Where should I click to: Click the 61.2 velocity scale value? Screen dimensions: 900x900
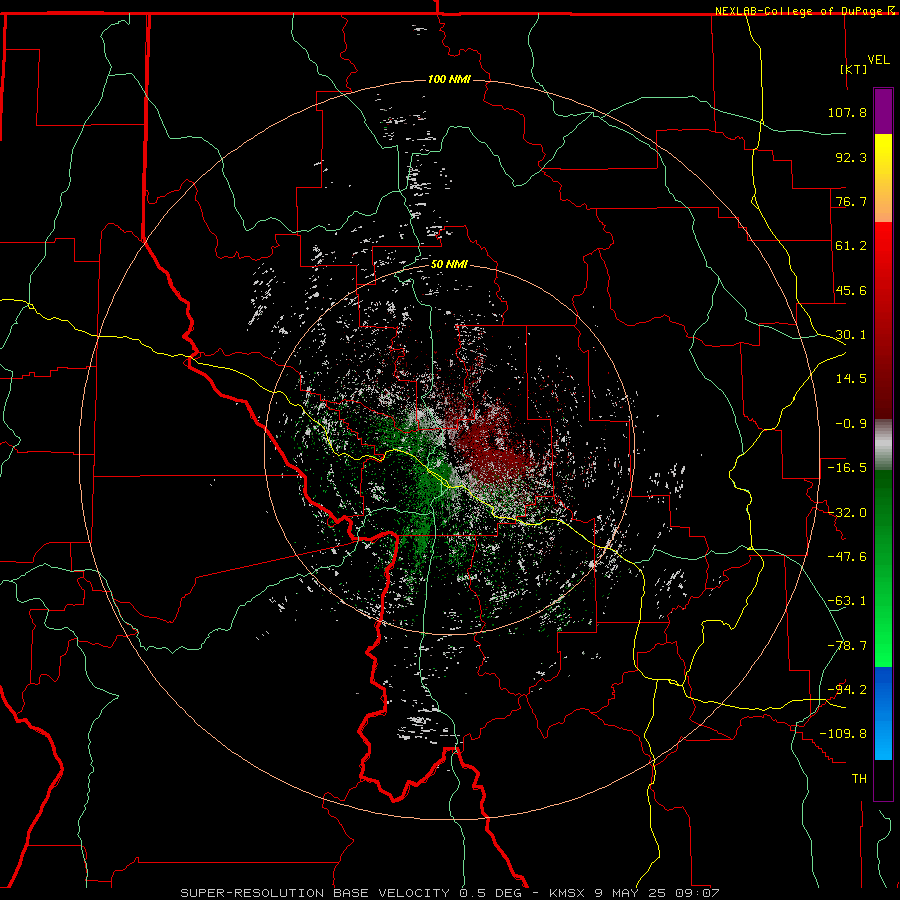(x=851, y=246)
